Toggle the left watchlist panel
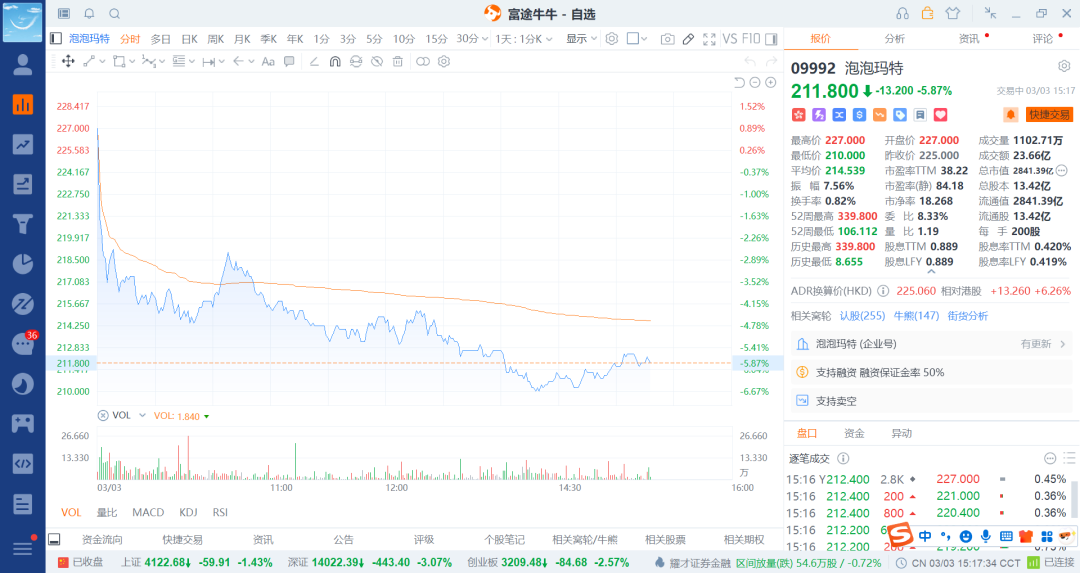This screenshot has height=573, width=1080. (x=56, y=39)
